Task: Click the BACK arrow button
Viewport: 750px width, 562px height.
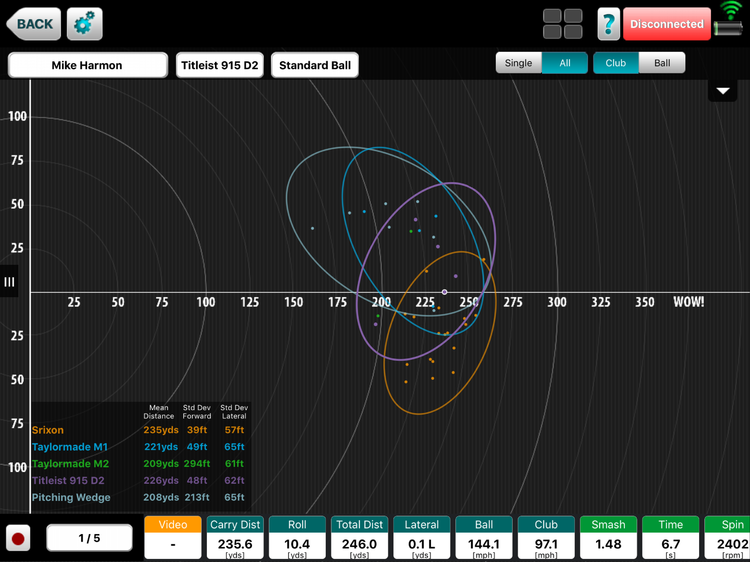Action: pos(33,24)
